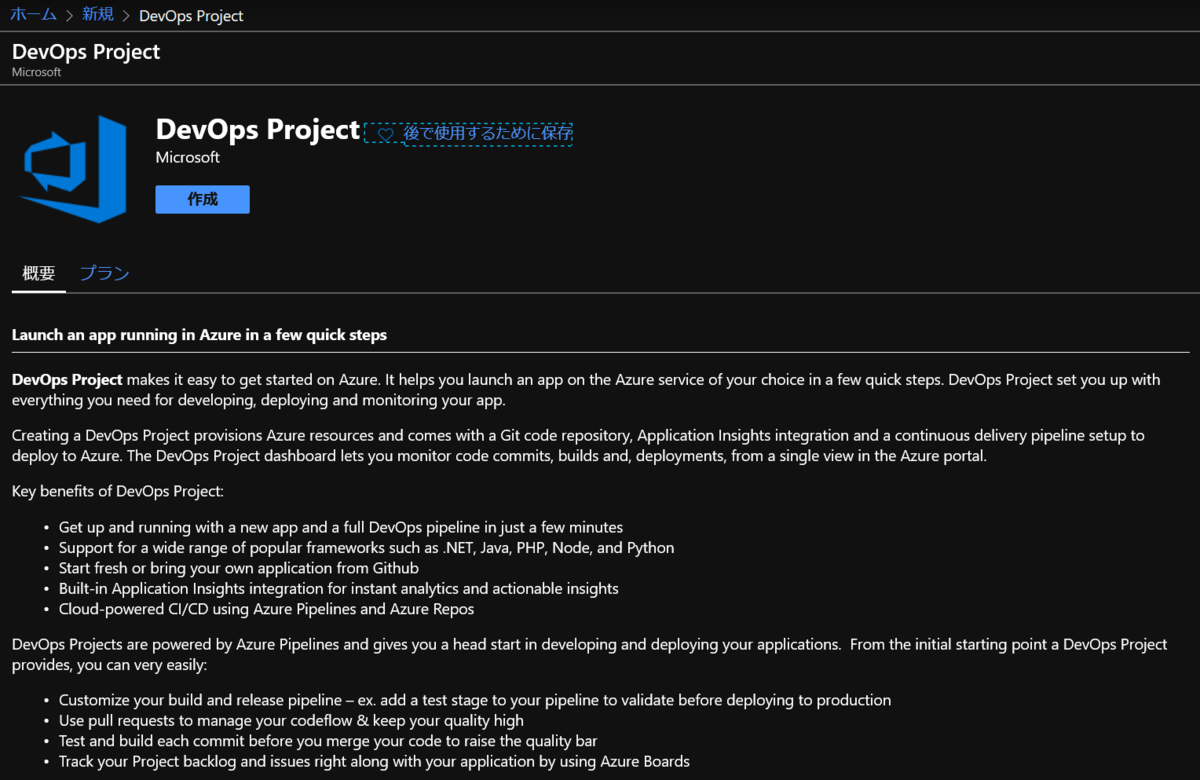Click bullet Built-in Application Insights integration
Screen dimensions: 1200x780
point(339,589)
